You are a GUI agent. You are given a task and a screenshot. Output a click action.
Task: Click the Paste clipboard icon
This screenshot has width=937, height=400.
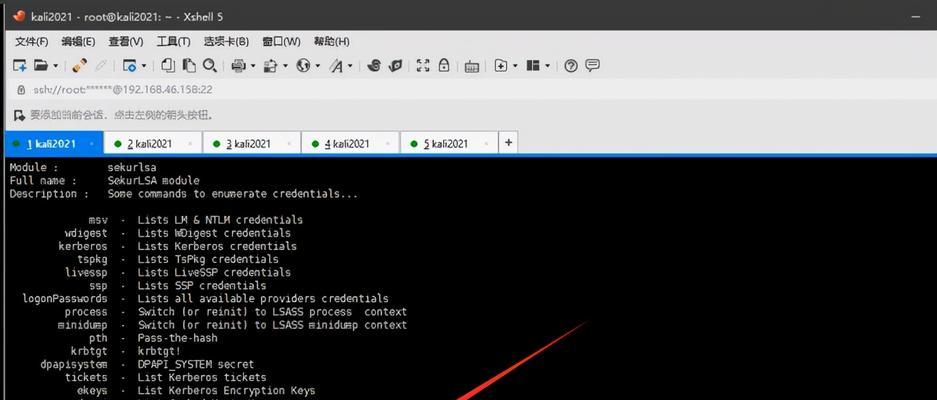pos(189,65)
